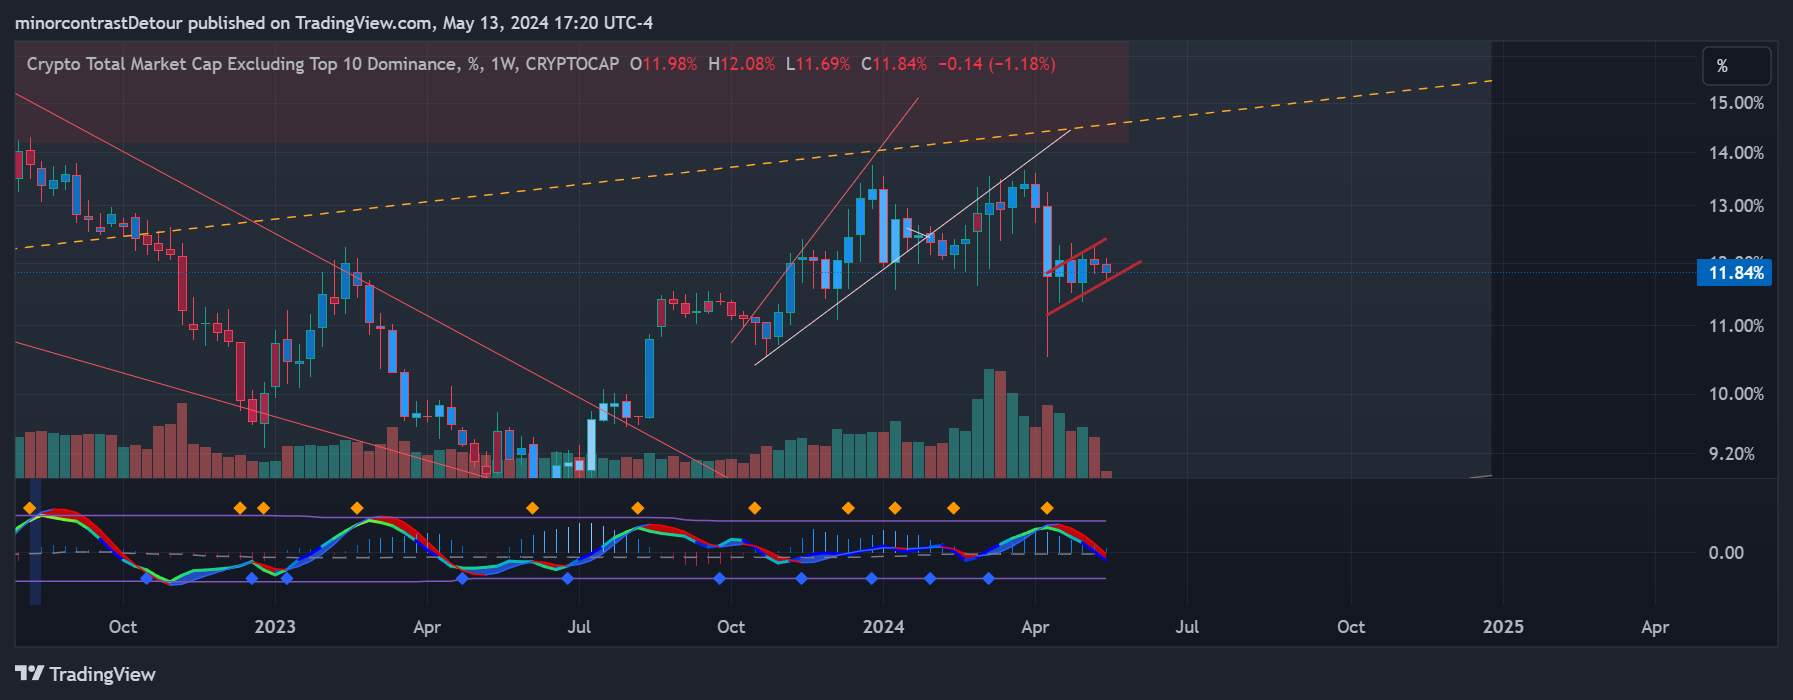Click the leftmost orange diamond indicator marker
Image resolution: width=1793 pixels, height=700 pixels.
[x=30, y=508]
